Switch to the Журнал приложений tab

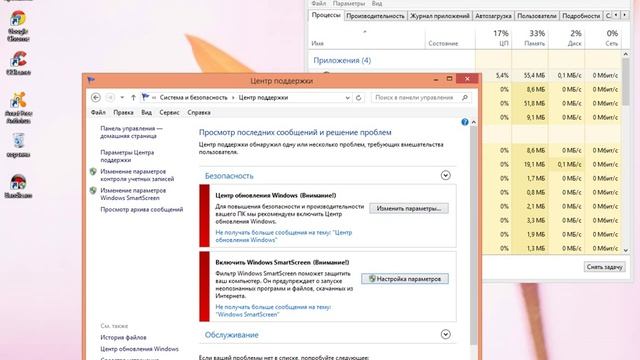coord(440,16)
